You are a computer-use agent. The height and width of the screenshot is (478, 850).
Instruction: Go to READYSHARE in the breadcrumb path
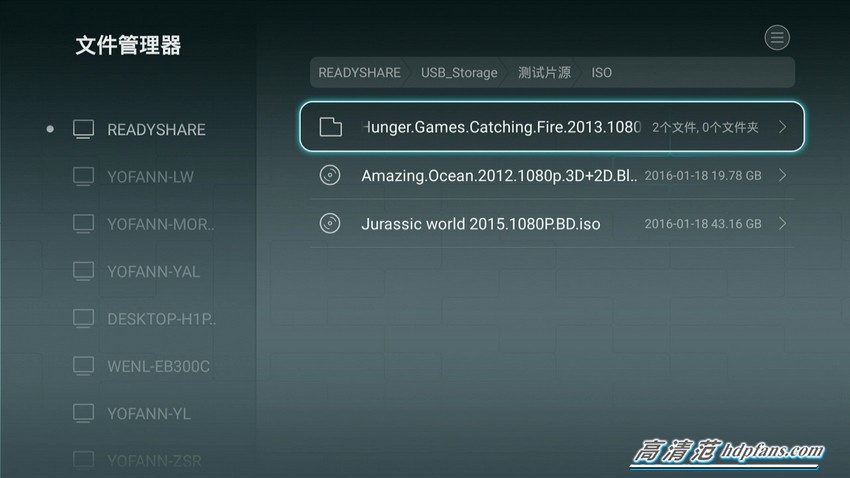point(359,73)
